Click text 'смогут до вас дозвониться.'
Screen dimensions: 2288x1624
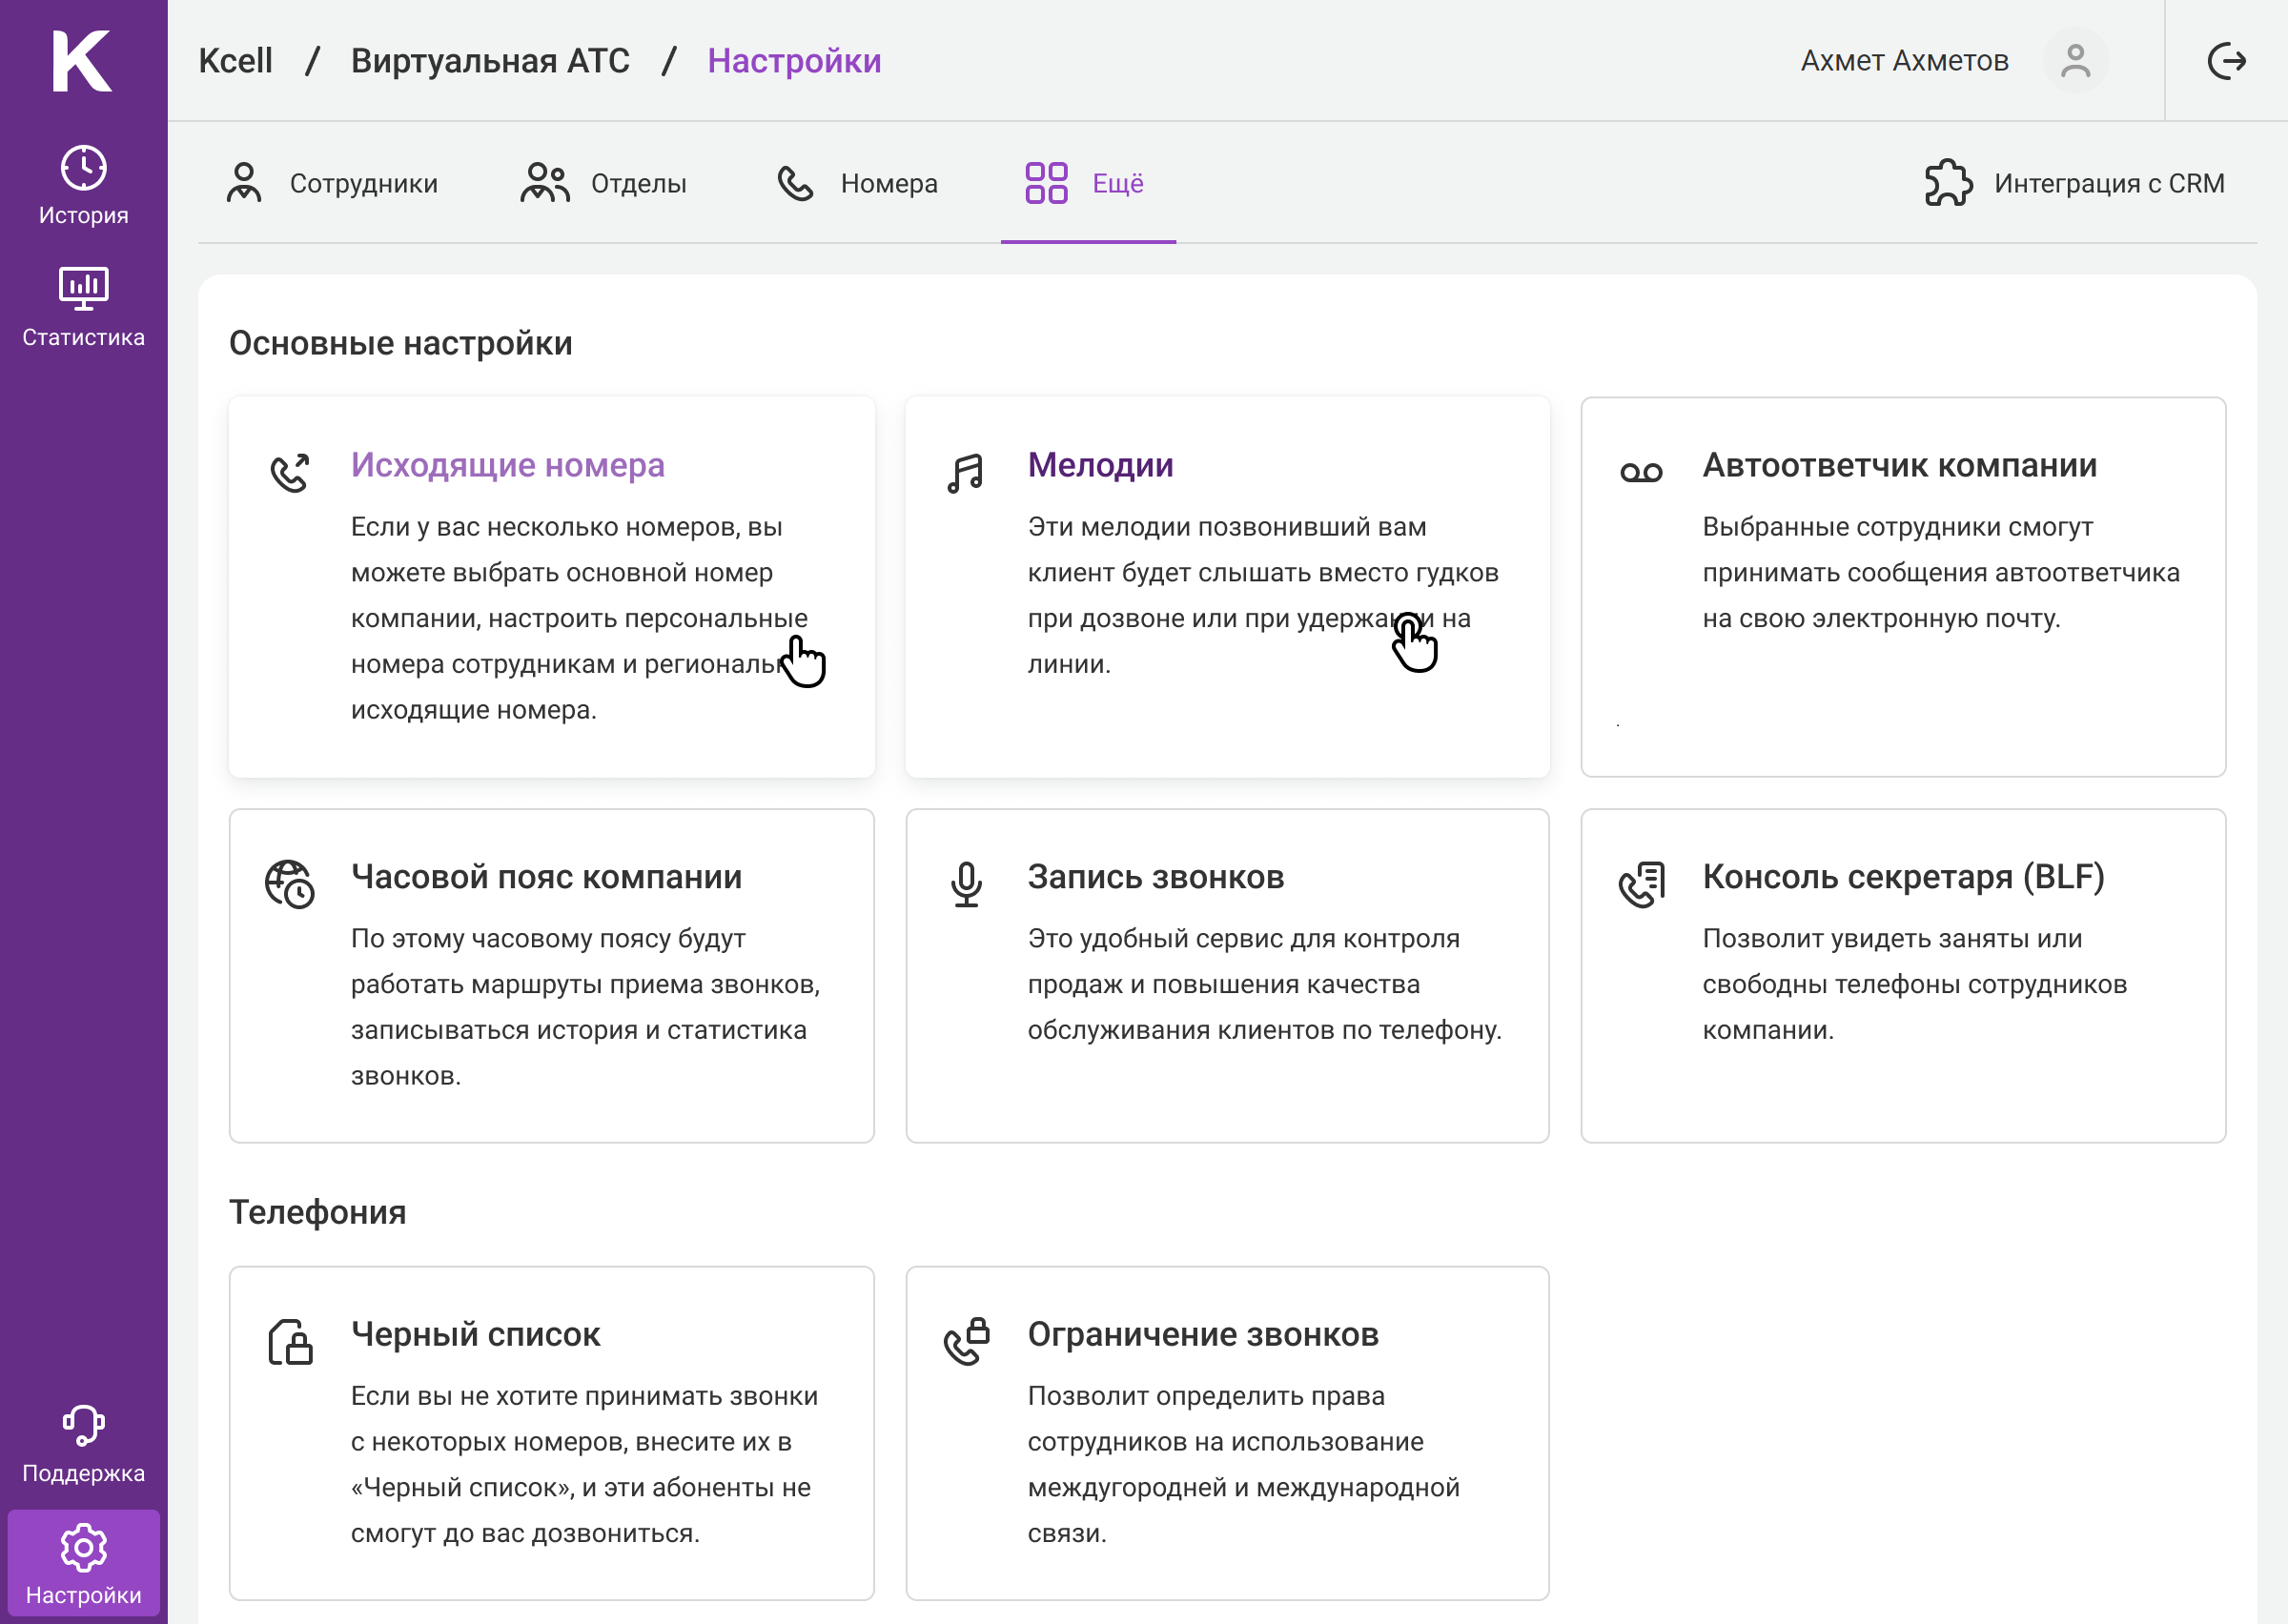(x=524, y=1533)
